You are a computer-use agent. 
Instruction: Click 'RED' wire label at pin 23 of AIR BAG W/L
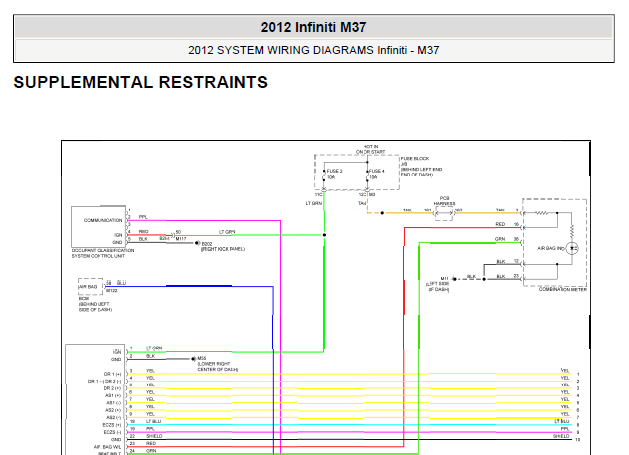click(x=151, y=443)
